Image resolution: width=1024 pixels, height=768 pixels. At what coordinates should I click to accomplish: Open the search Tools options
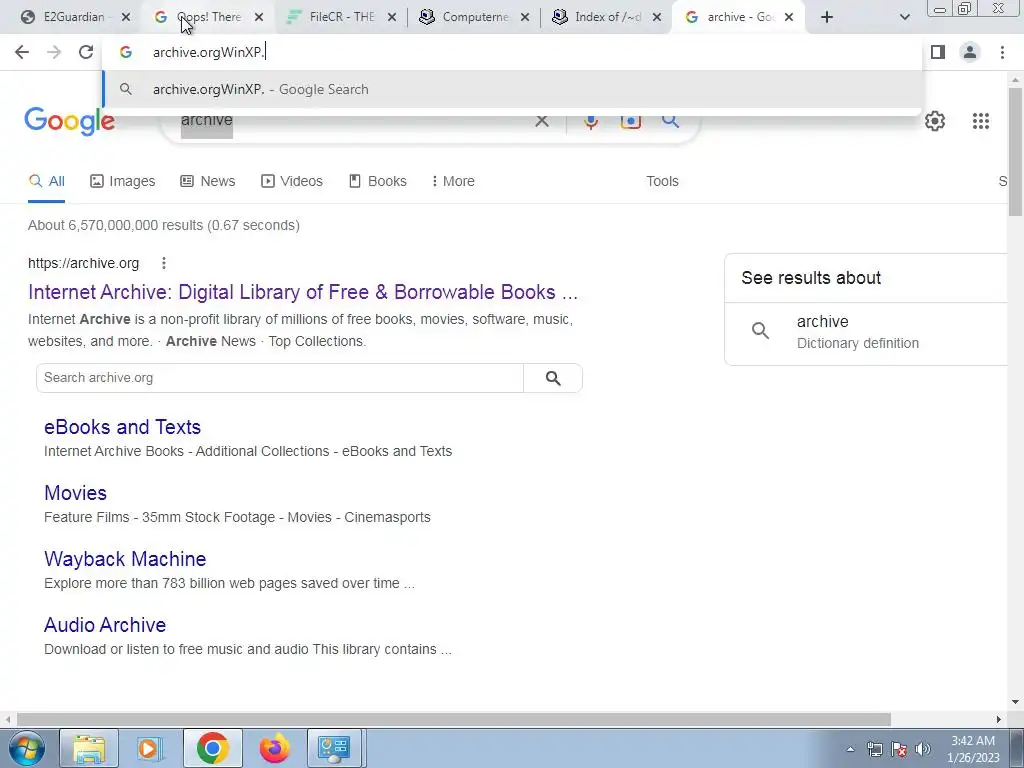coord(662,182)
